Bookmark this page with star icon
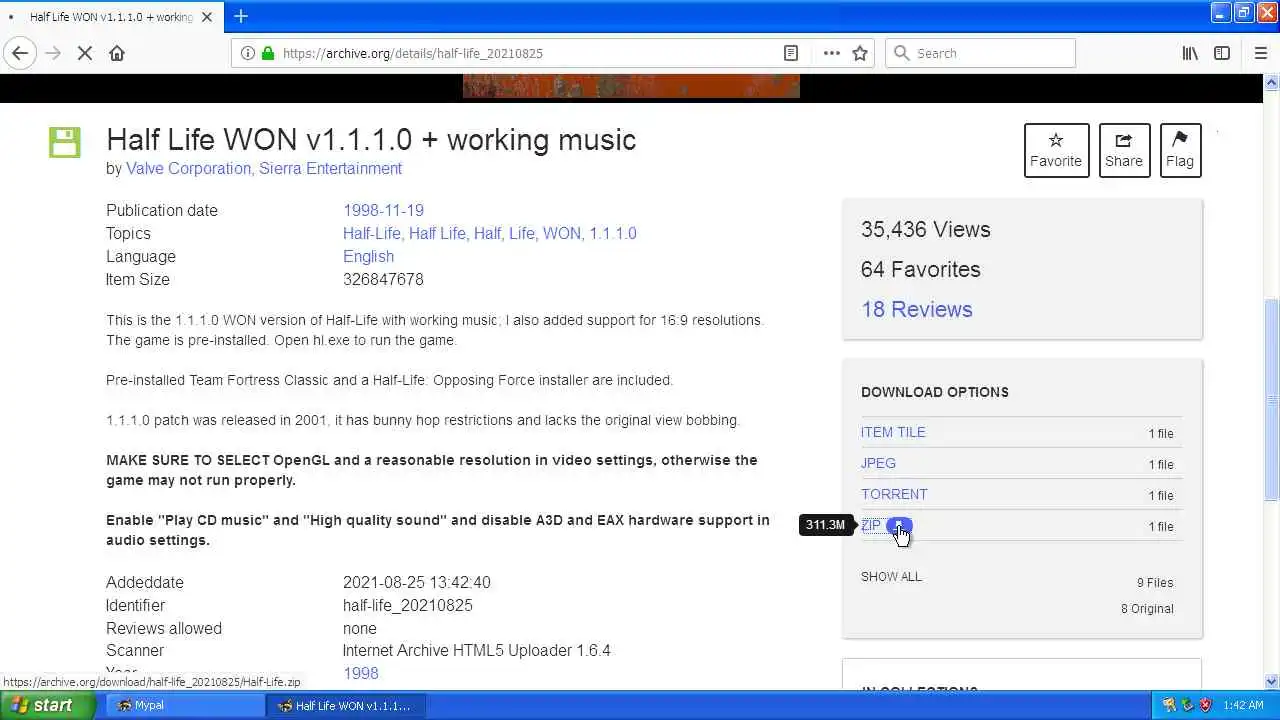The width and height of the screenshot is (1280, 720). [860, 53]
